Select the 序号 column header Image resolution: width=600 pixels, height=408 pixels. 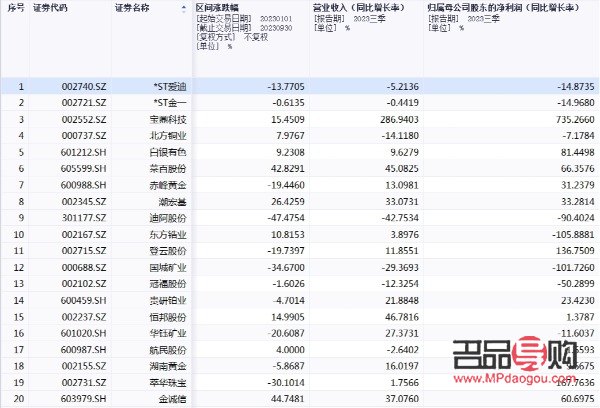[x=16, y=8]
